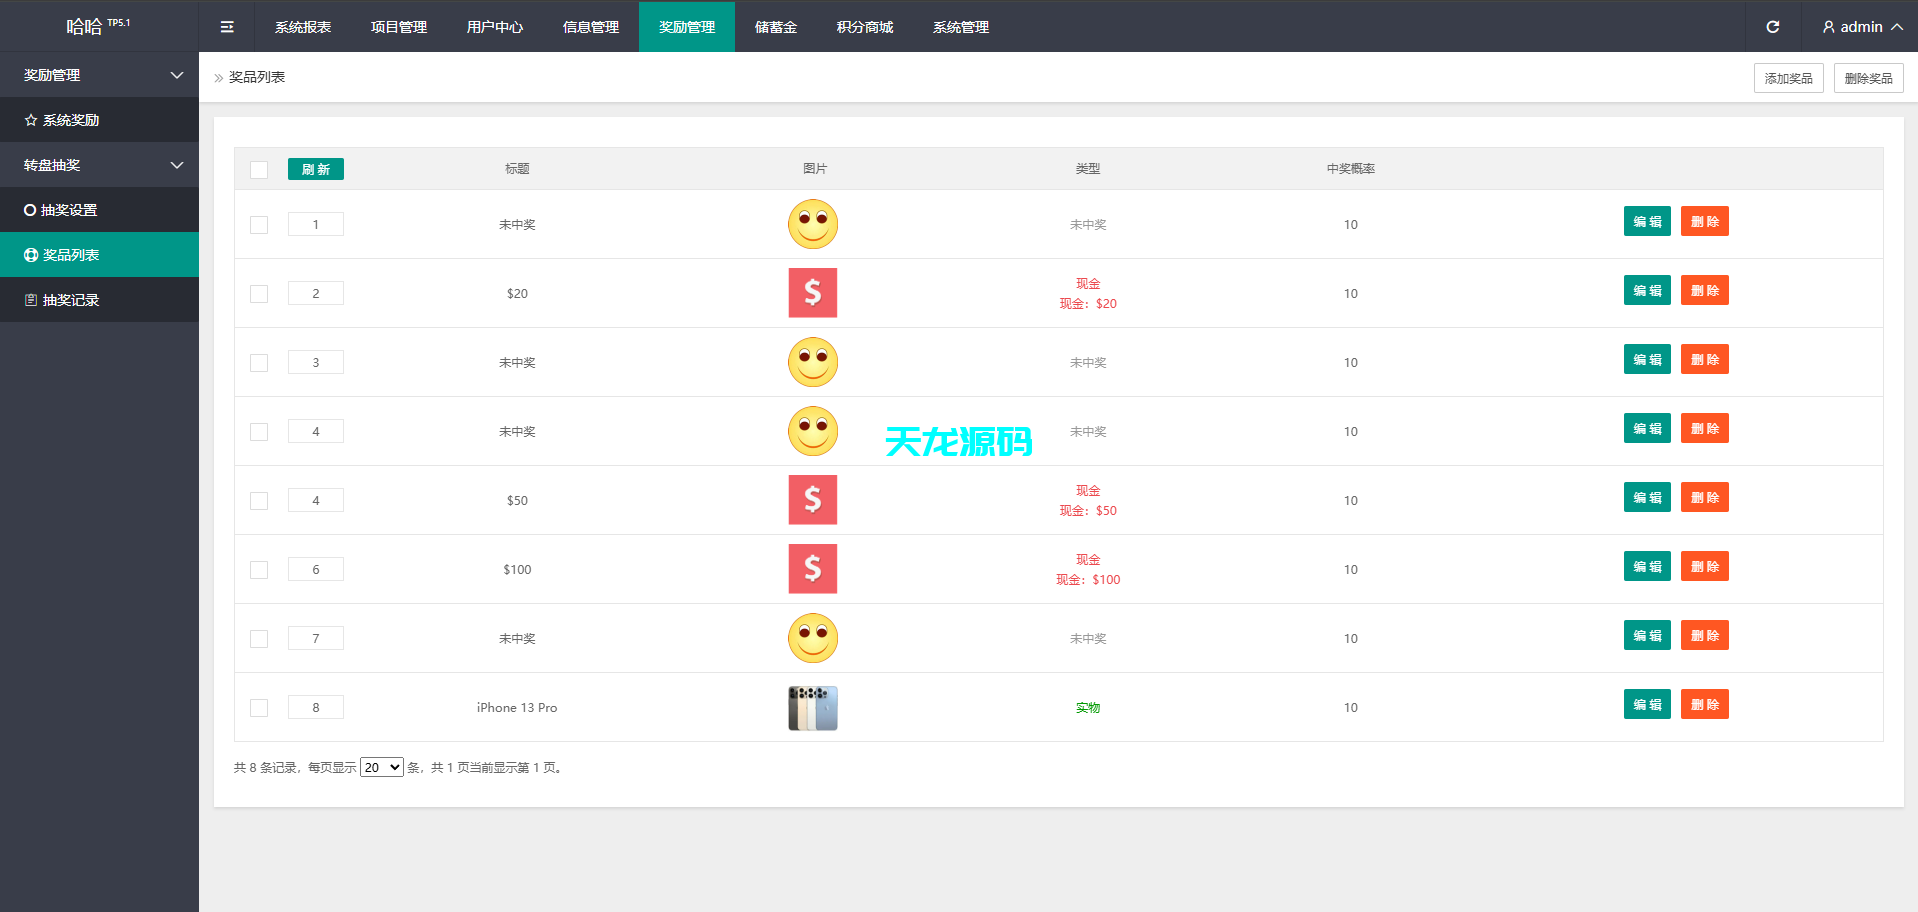Image resolution: width=1918 pixels, height=912 pixels.
Task: Switch to the 积分商城 tab
Action: click(x=864, y=27)
